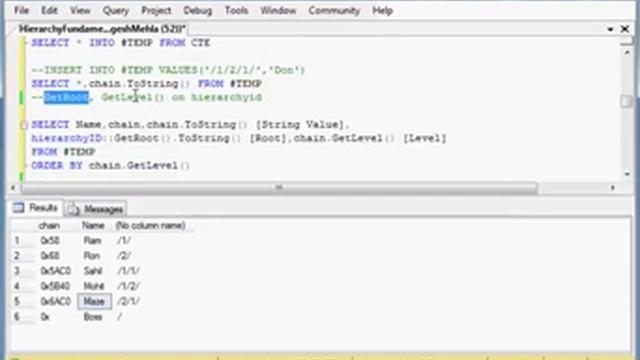The image size is (640, 360).
Task: Click the ORDER BY chain.GetLevel() line
Action: [110, 166]
